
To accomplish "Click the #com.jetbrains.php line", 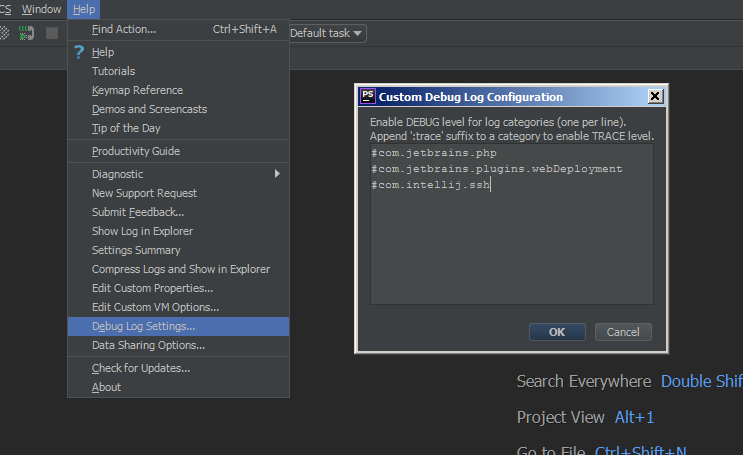I will [434, 153].
